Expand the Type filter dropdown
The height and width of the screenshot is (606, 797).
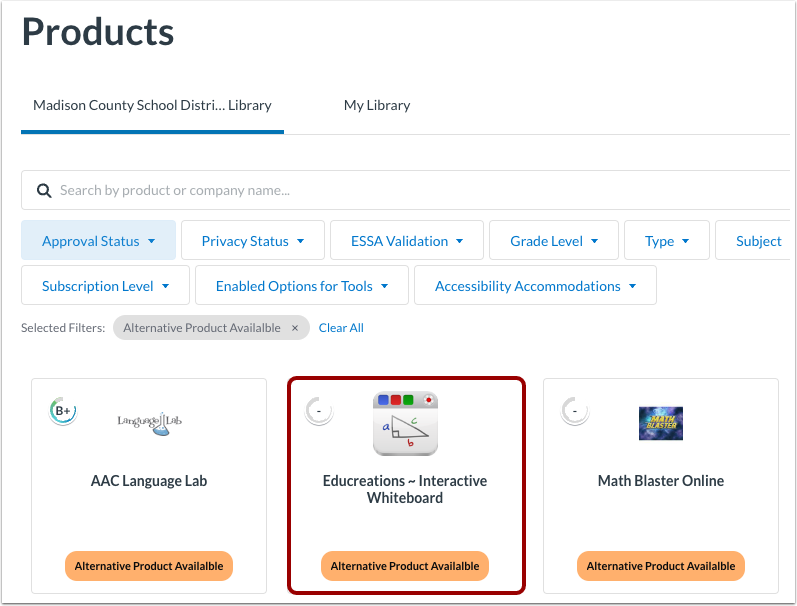coord(667,240)
